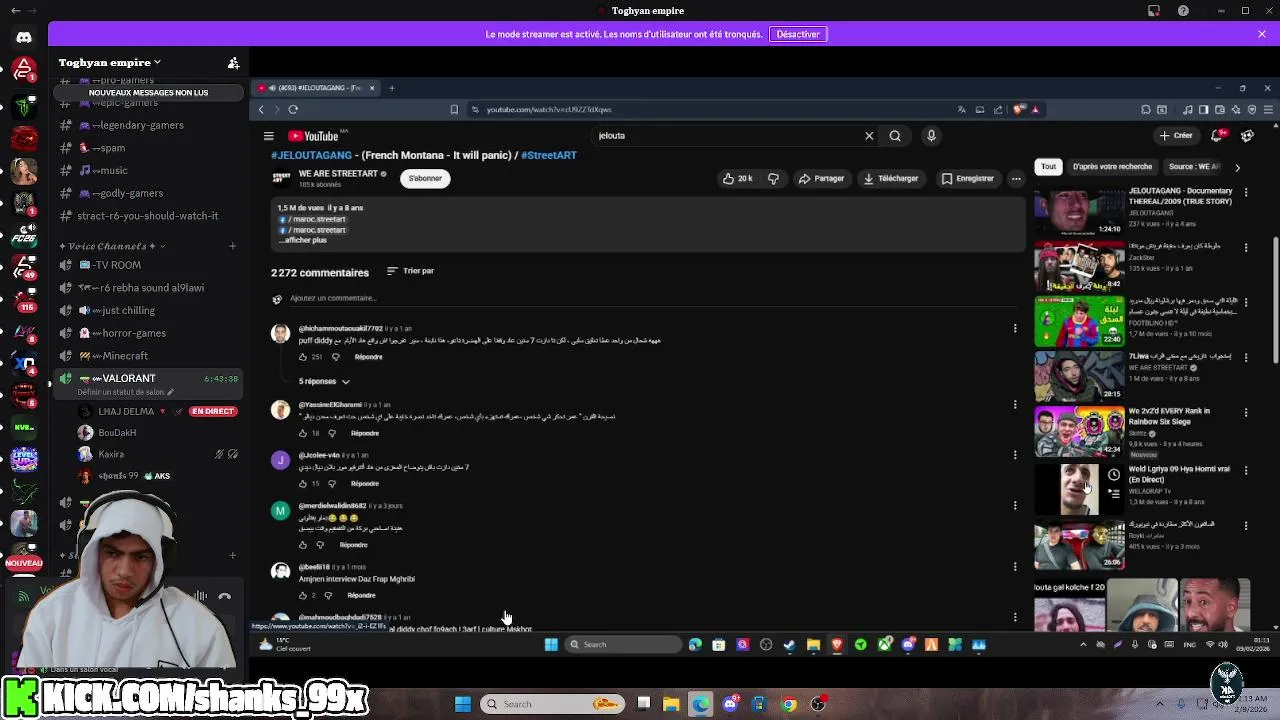Image resolution: width=1280 pixels, height=720 pixels.
Task: Click the LEVEL UP server icon
Action: (24, 459)
